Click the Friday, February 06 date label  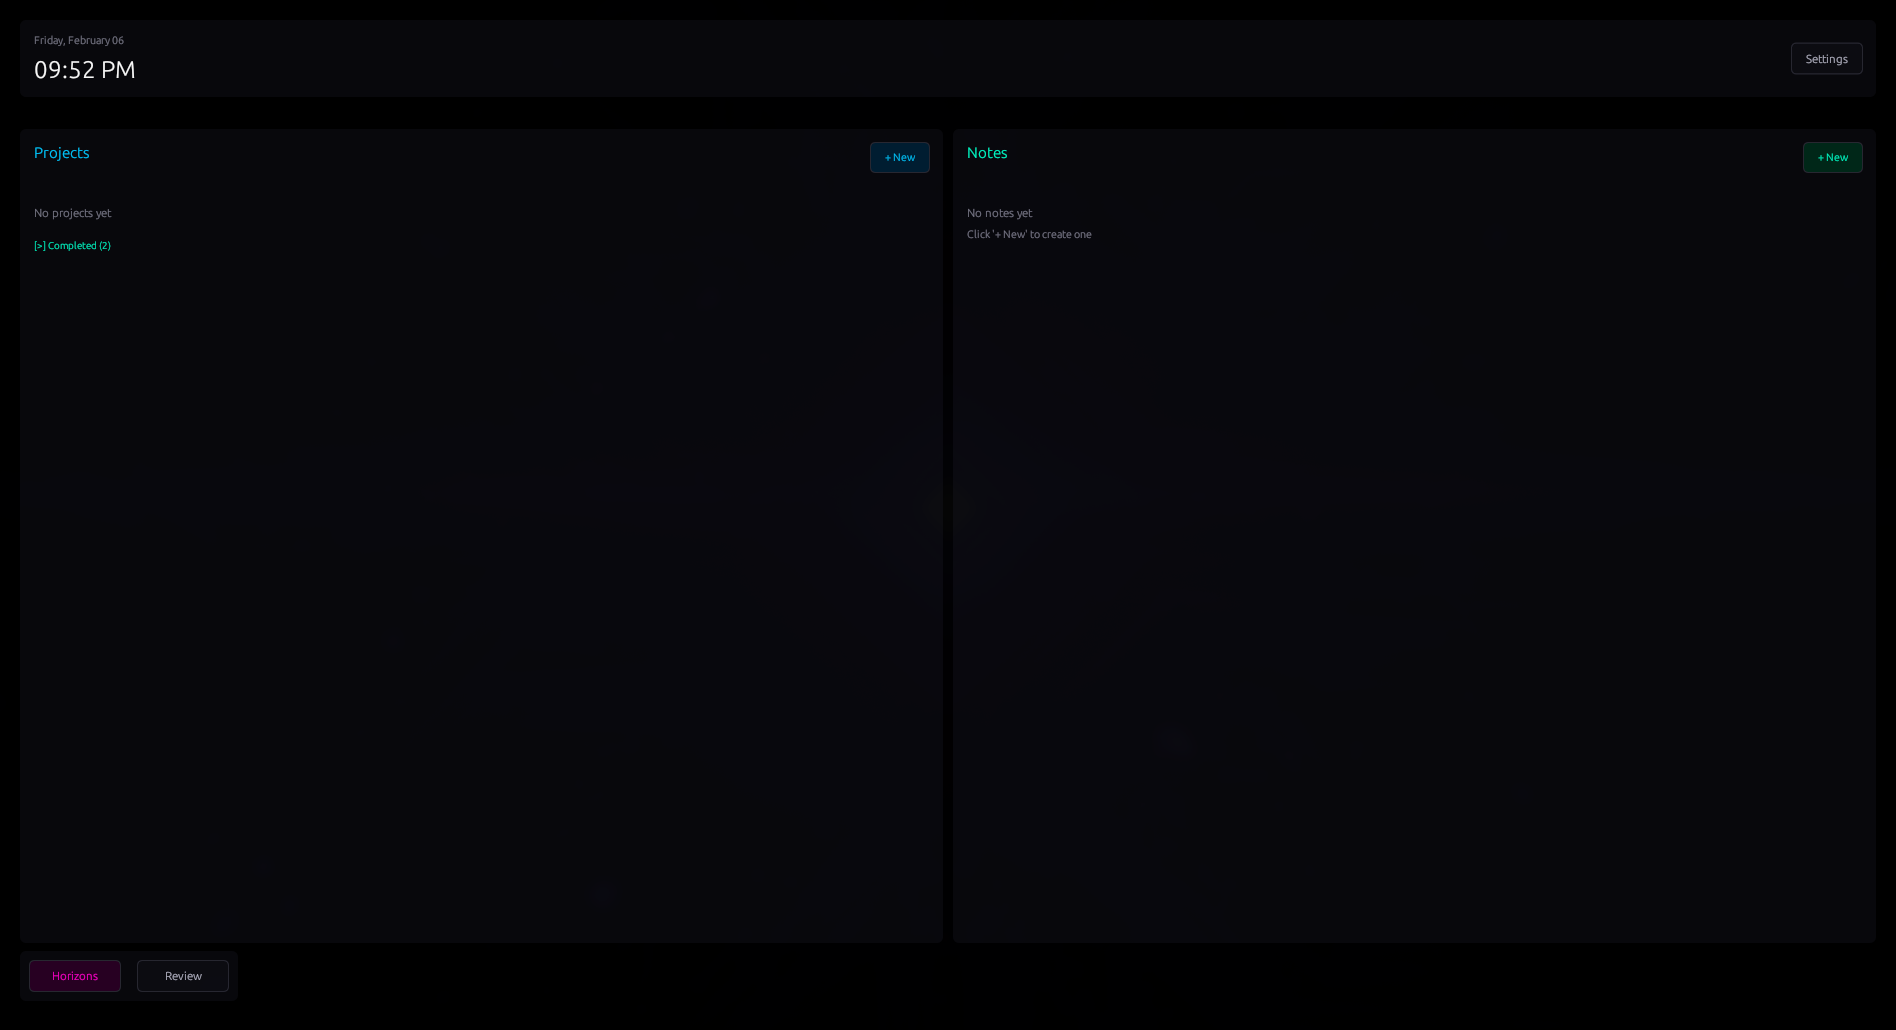pos(79,40)
